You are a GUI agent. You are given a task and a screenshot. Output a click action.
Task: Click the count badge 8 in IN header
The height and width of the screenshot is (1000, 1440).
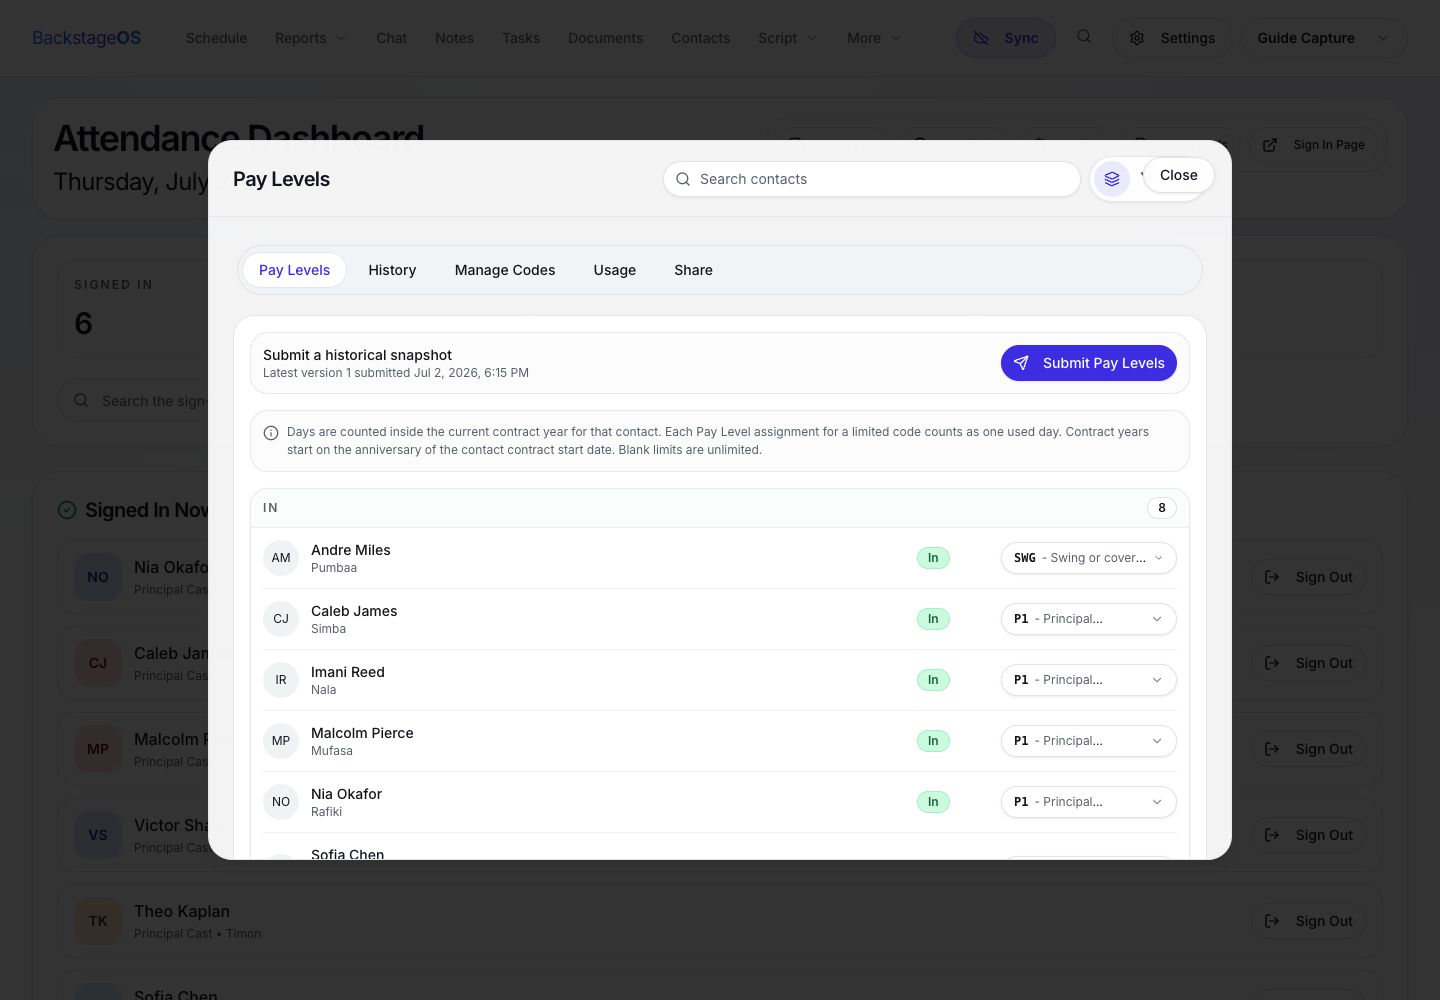(x=1162, y=508)
